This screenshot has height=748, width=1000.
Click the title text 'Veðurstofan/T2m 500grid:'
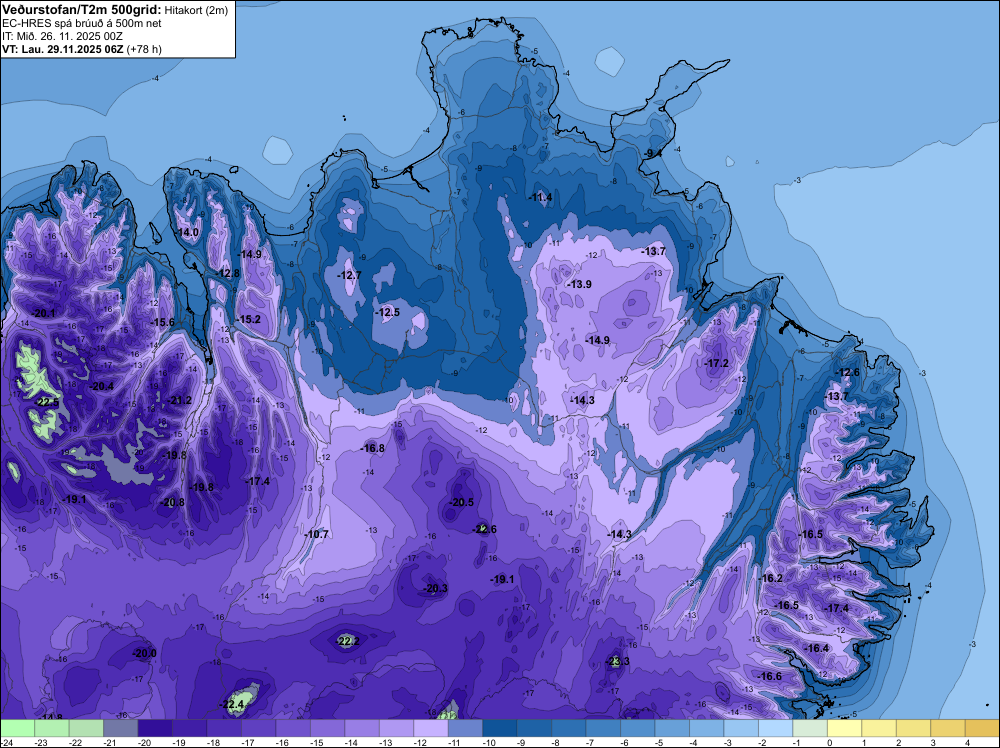[x=80, y=10]
